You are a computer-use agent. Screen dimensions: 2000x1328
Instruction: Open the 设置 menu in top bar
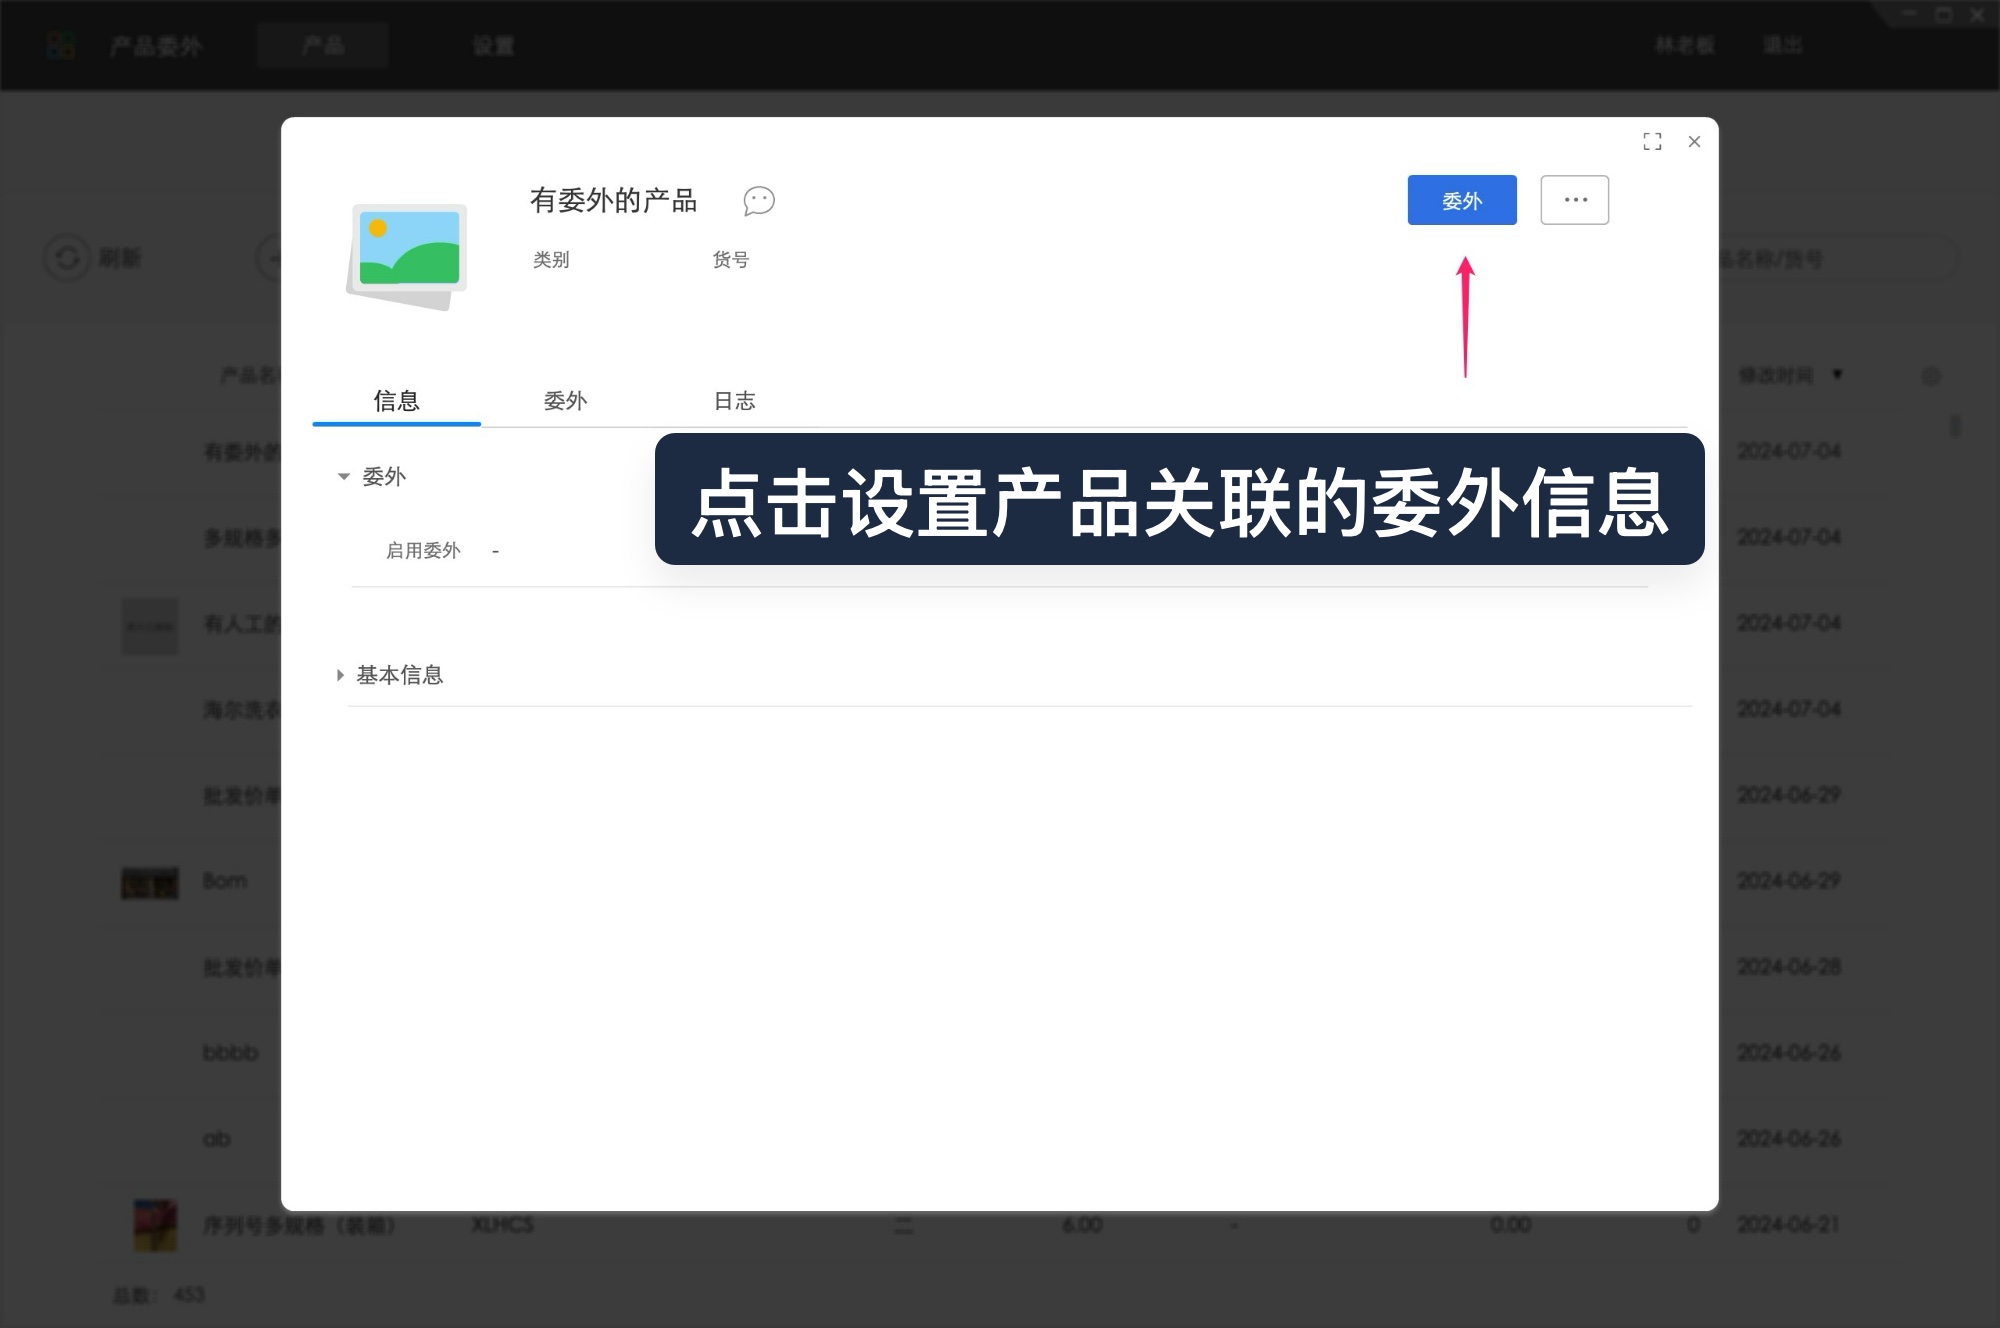tap(493, 45)
